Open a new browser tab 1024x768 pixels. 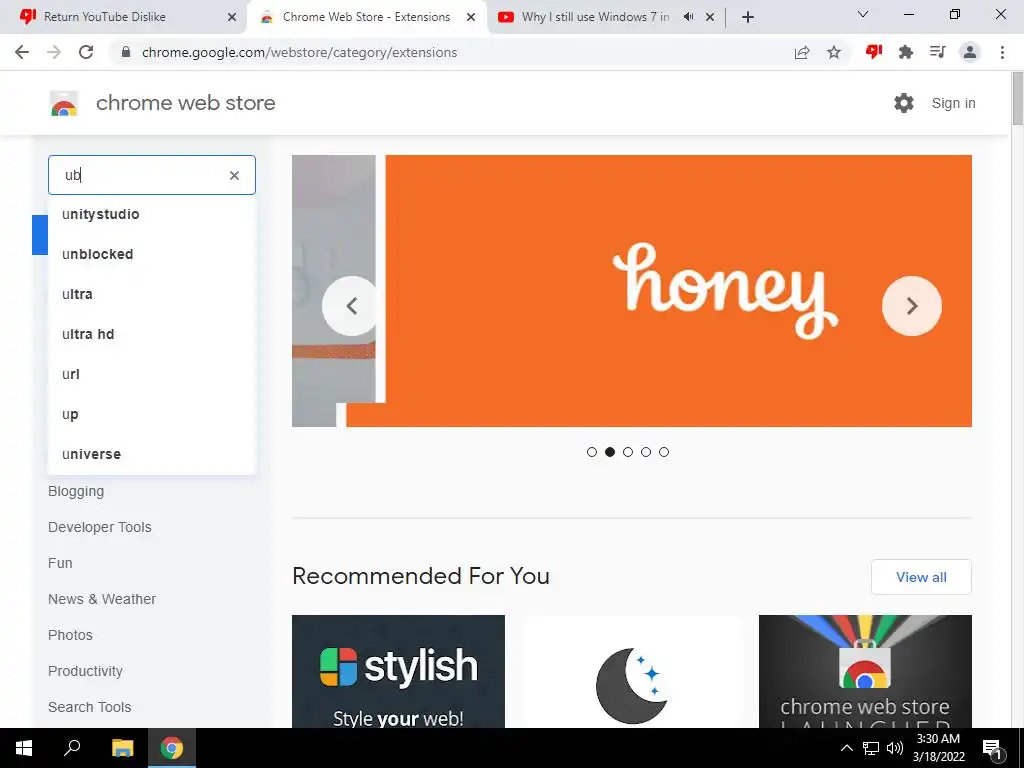point(748,17)
